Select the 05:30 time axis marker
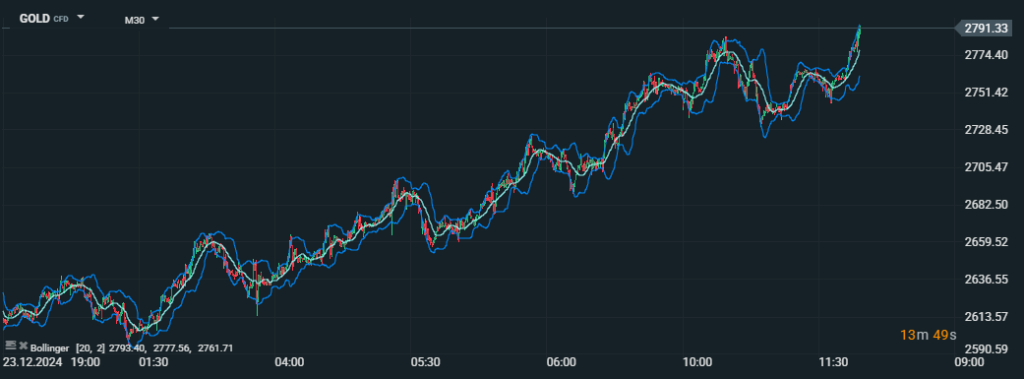1024x379 pixels. [x=425, y=361]
